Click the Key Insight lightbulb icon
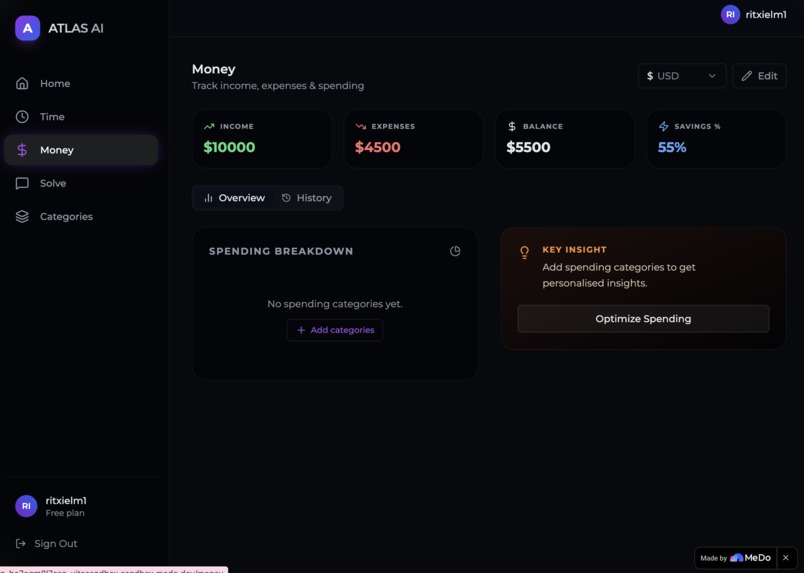 coord(524,252)
